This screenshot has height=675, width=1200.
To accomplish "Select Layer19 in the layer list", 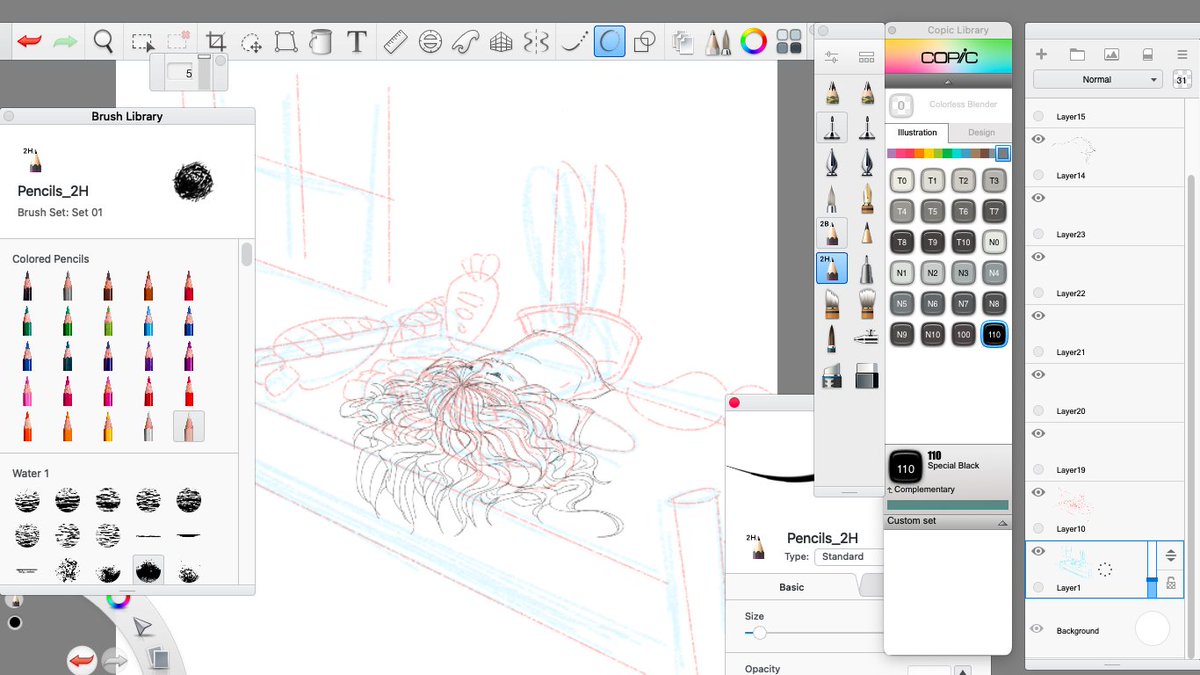I will coord(1106,452).
